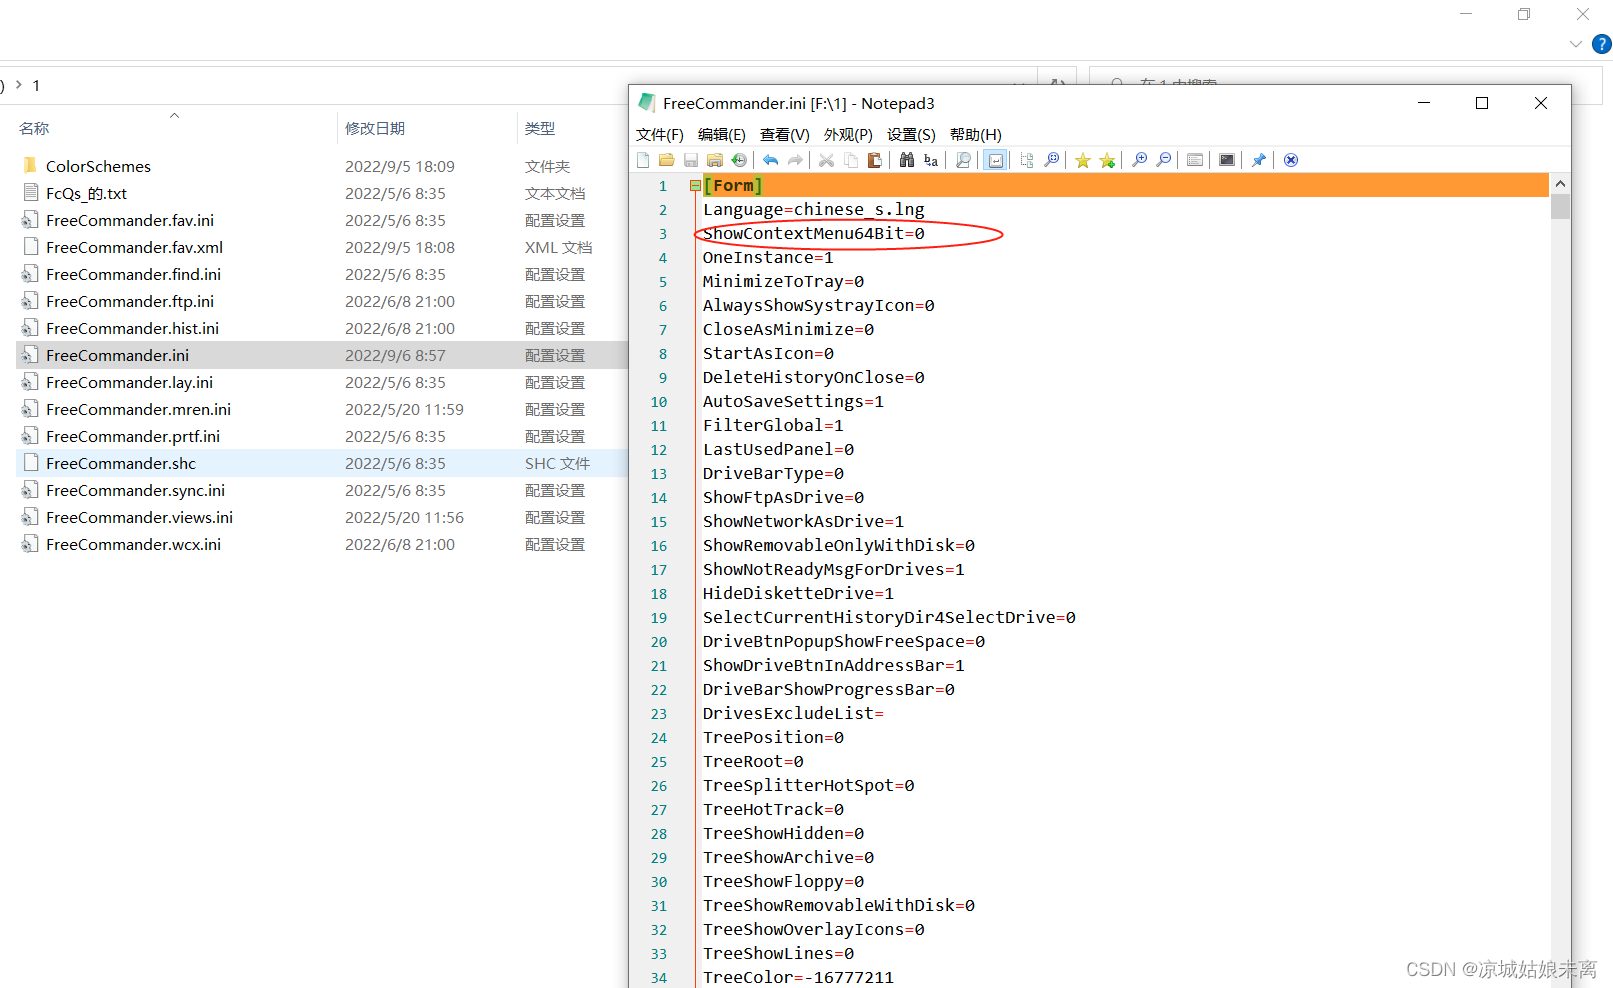
Task: Open the notification area chevron at top right
Action: (1576, 44)
